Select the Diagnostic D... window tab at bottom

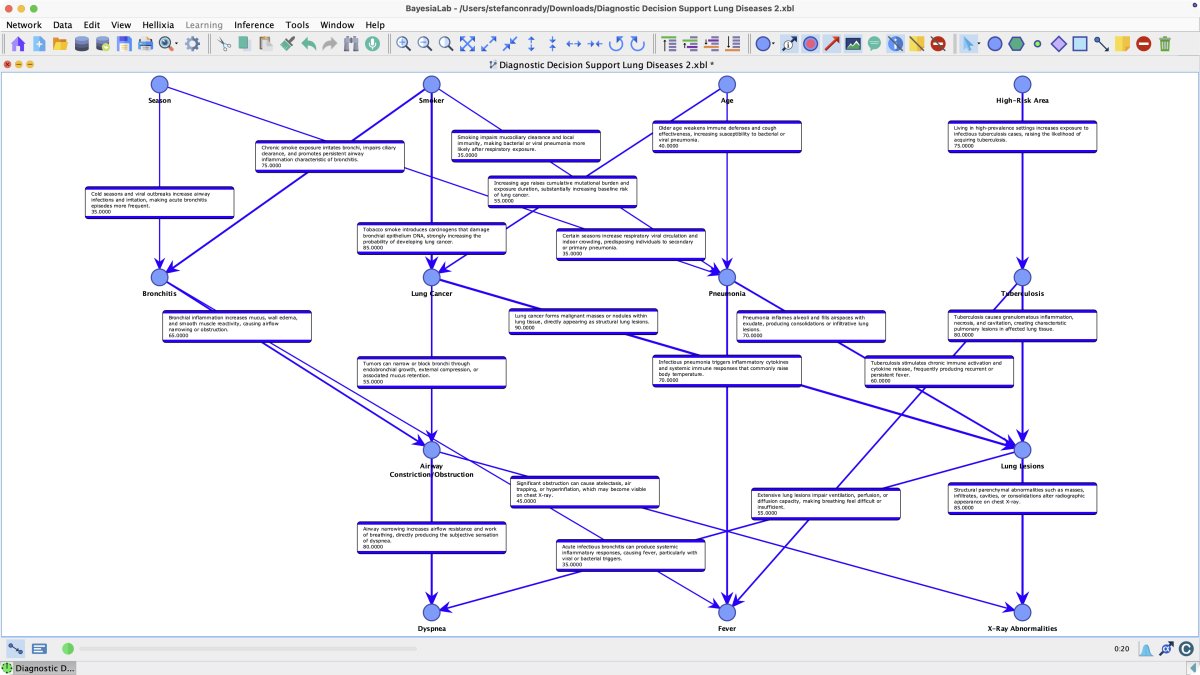click(38, 668)
